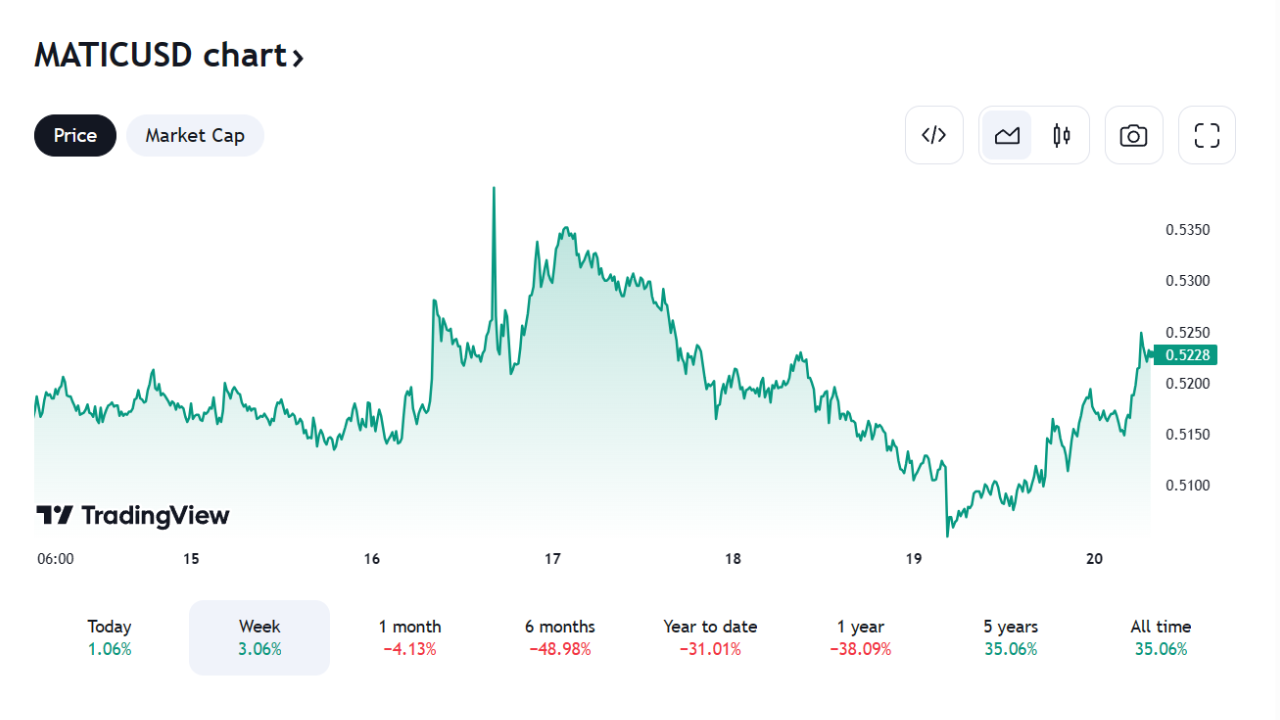Switch to candlestick chart style icon
Image resolution: width=1280 pixels, height=720 pixels.
(1061, 135)
